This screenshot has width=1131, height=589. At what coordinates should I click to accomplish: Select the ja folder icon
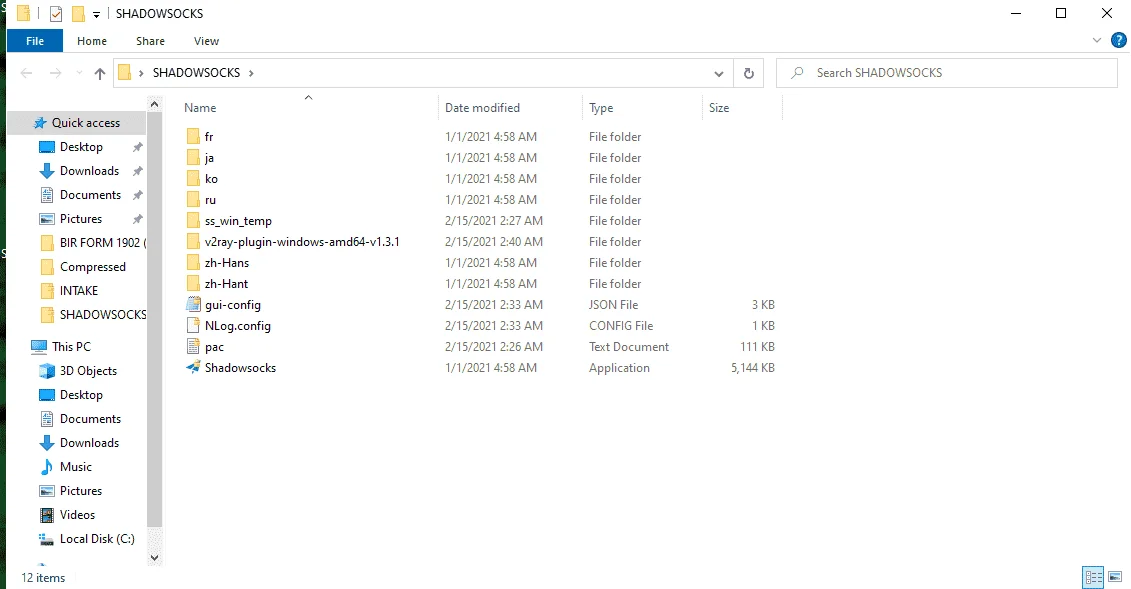193,157
